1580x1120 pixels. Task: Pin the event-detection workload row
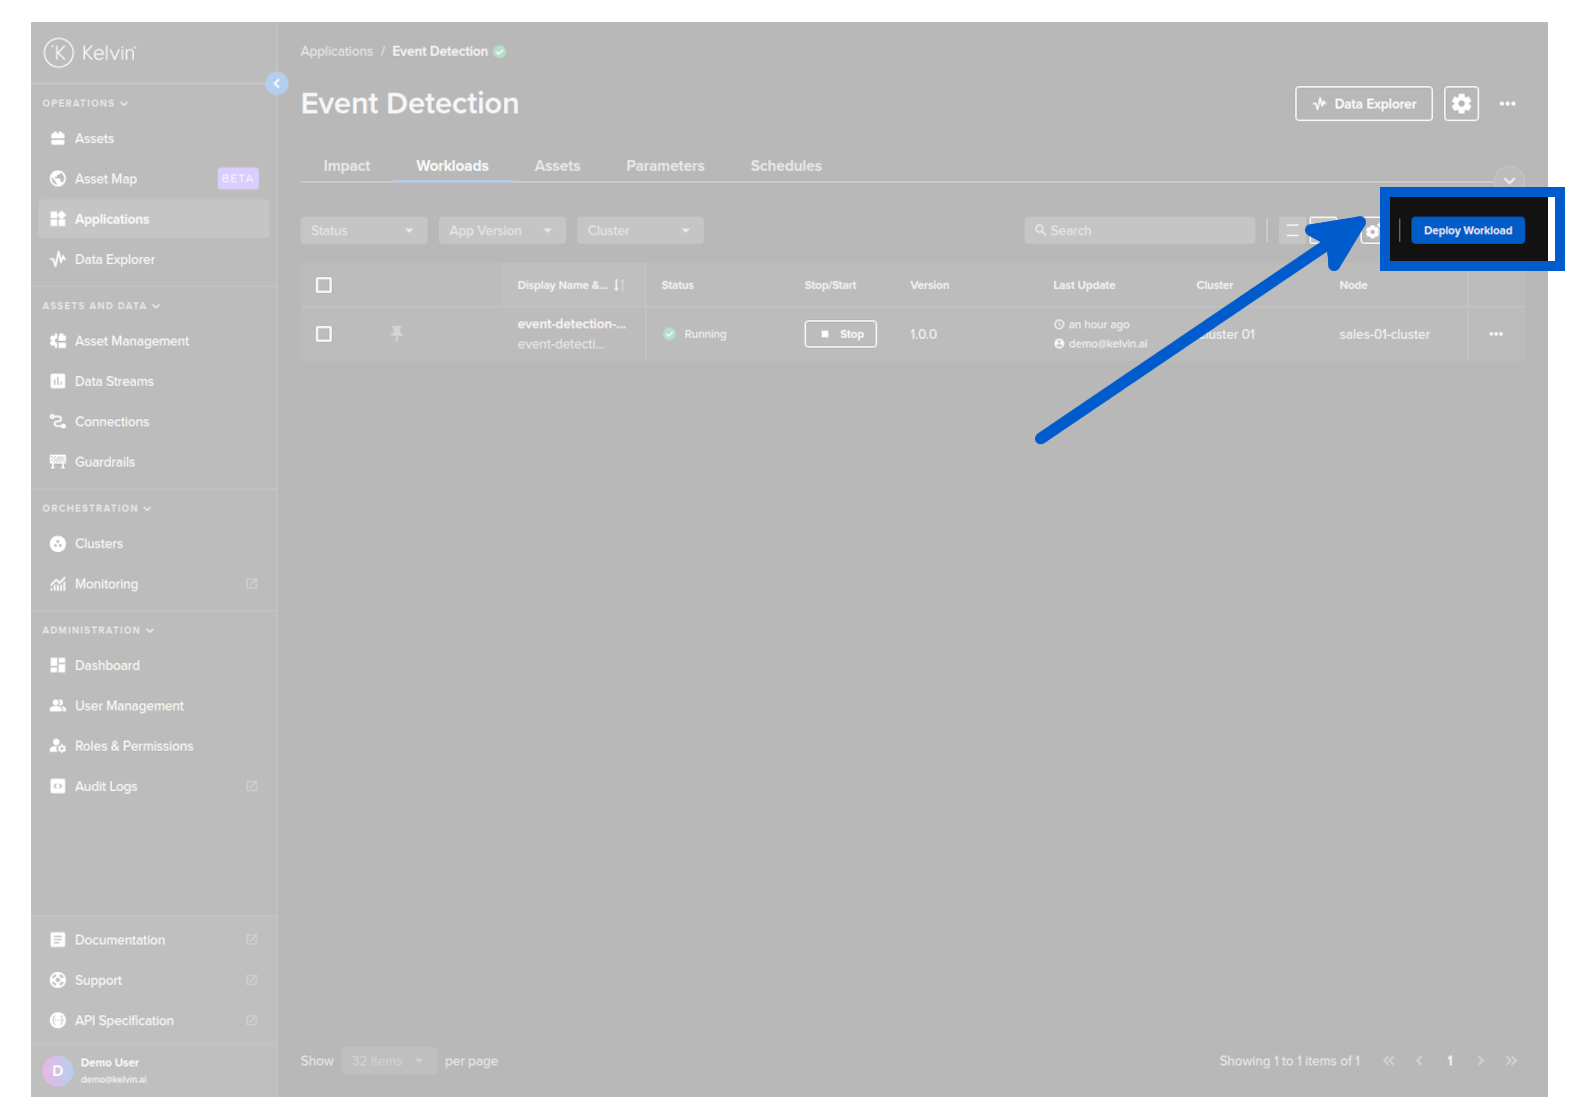point(397,334)
